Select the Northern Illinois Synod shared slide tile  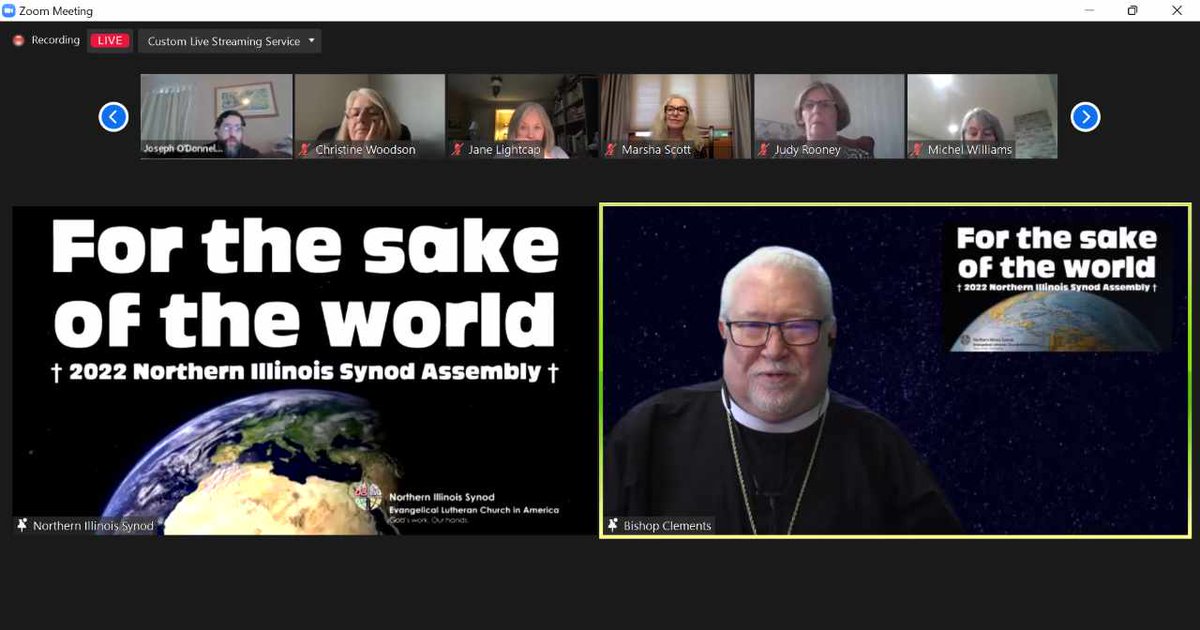[304, 370]
